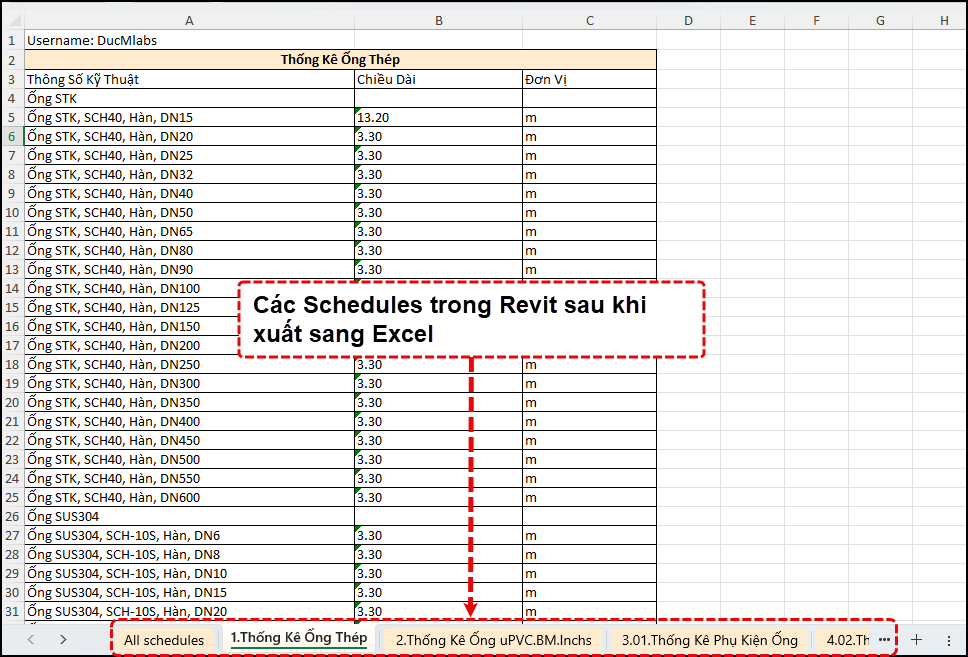Click the unit cell m in row 27
This screenshot has width=968, height=657.
[x=590, y=535]
